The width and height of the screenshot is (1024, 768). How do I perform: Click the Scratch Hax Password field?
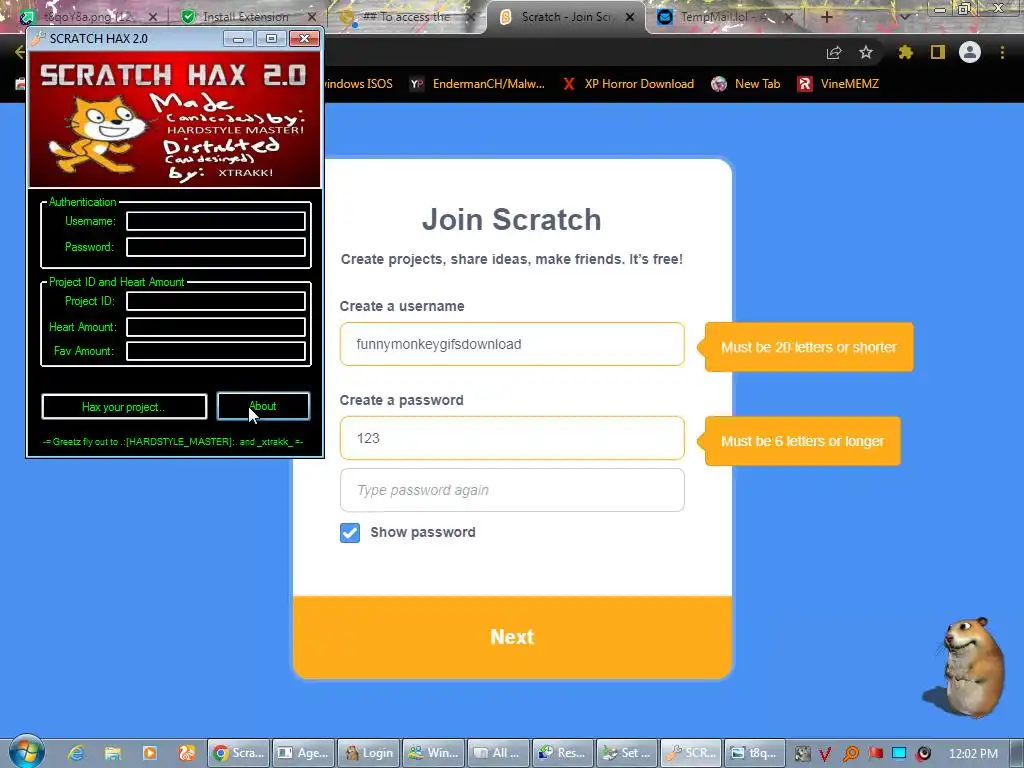click(x=216, y=247)
